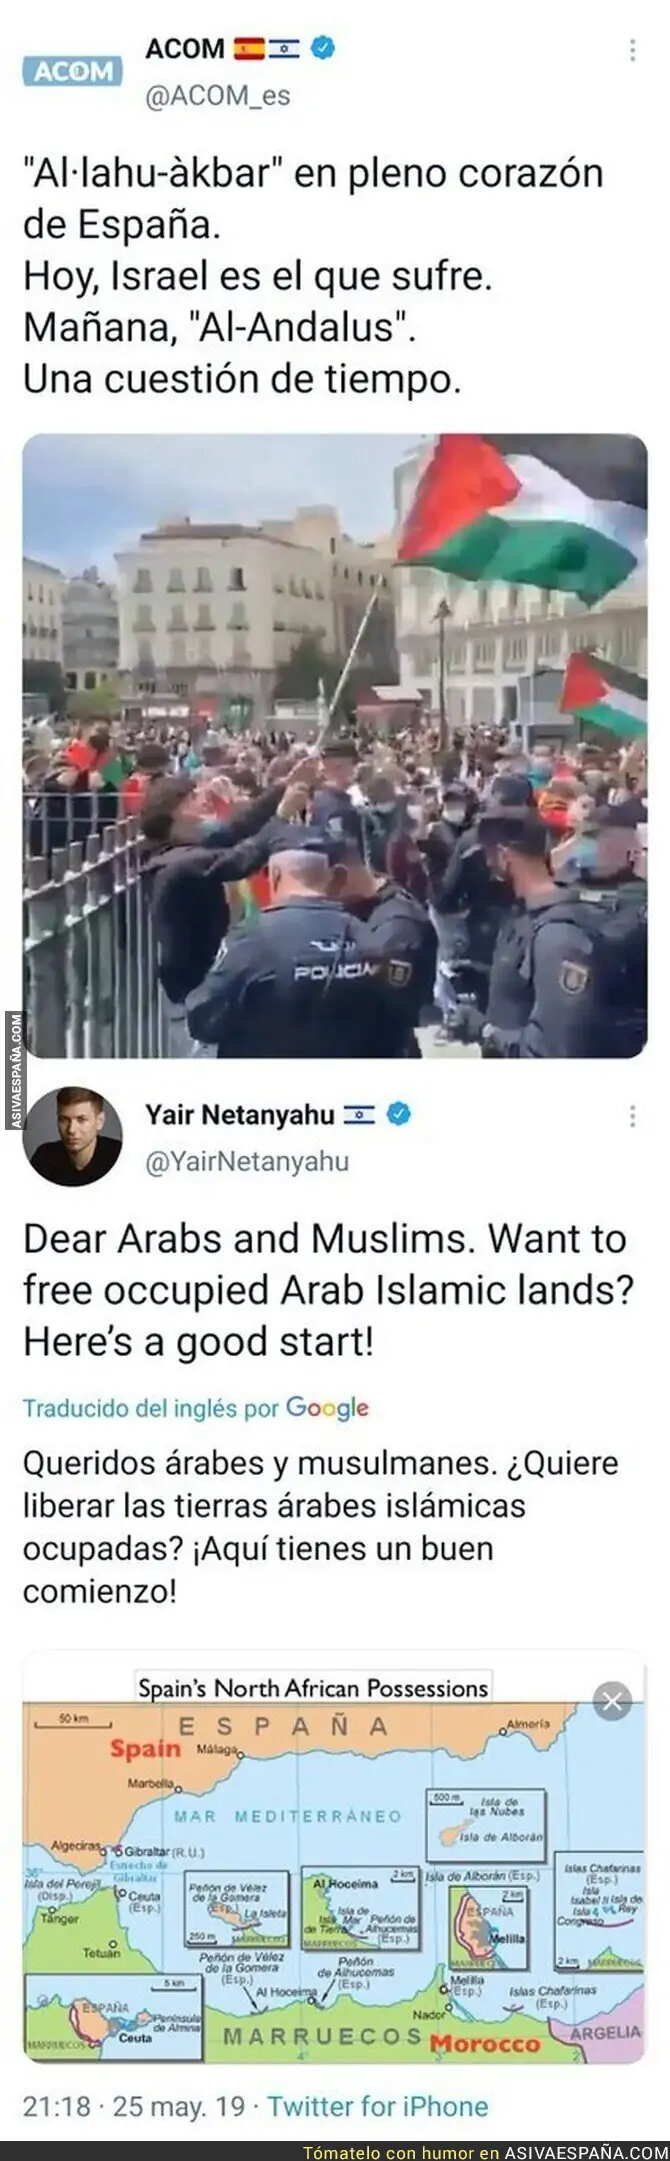Screen dimensions: 670x2161
Task: Play the Palestine flag protest video
Action: (x=335, y=746)
